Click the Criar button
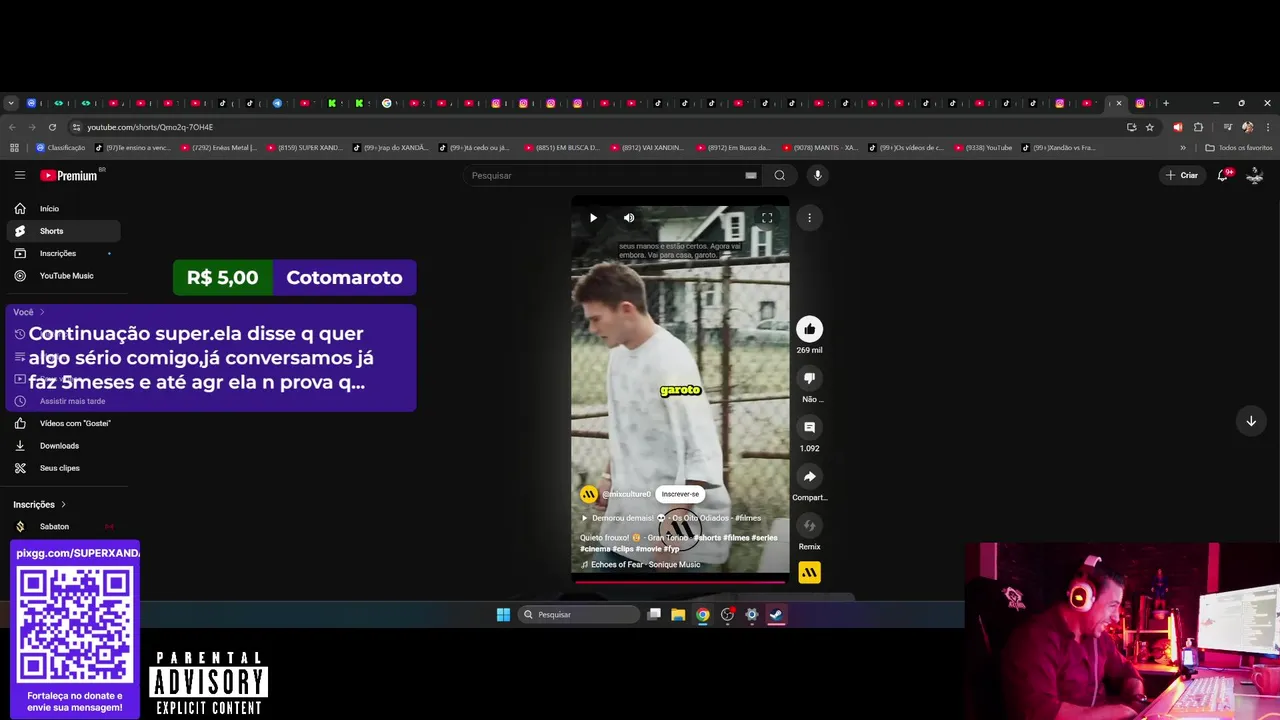This screenshot has height=720, width=1280. [1181, 175]
